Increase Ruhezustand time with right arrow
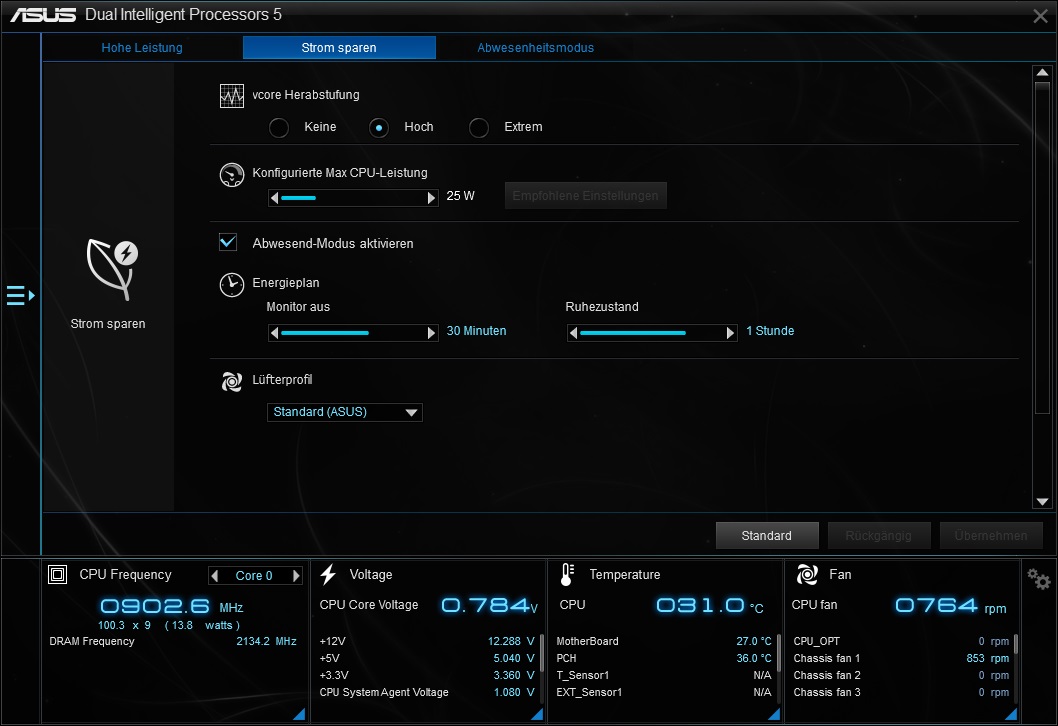Image resolution: width=1058 pixels, height=726 pixels. (730, 333)
